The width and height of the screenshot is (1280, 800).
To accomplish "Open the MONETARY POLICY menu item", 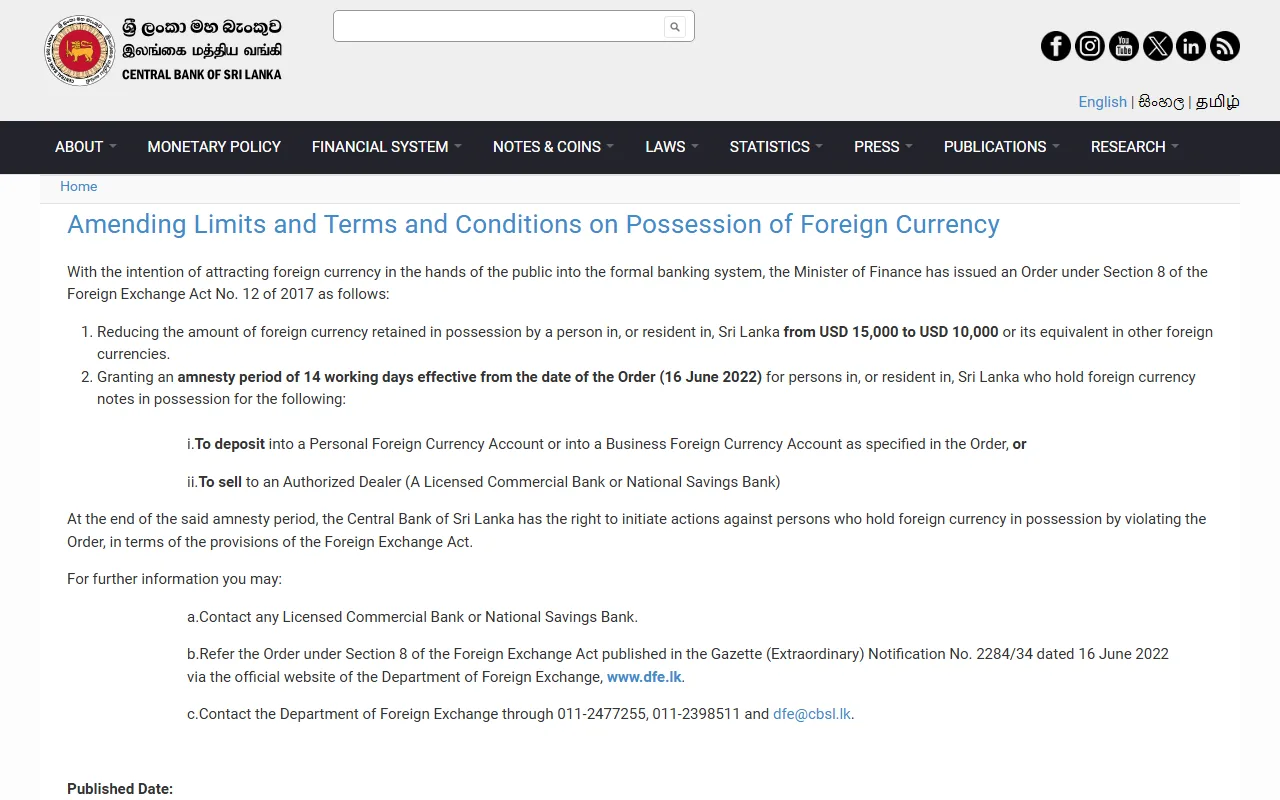I will coord(214,147).
